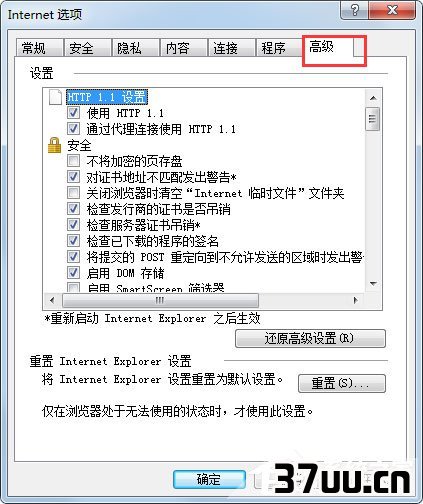
Task: Click the vertical scrollbar thumb in settings list
Action: [373, 119]
